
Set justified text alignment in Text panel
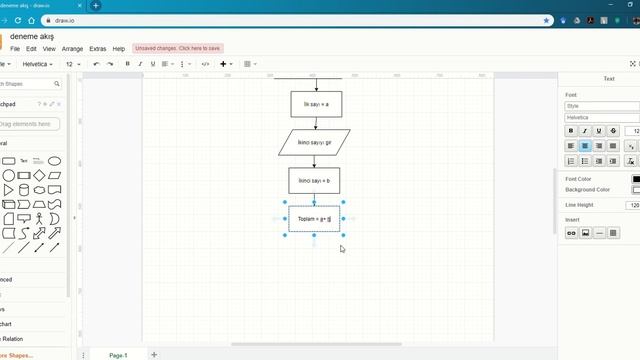[613, 146]
